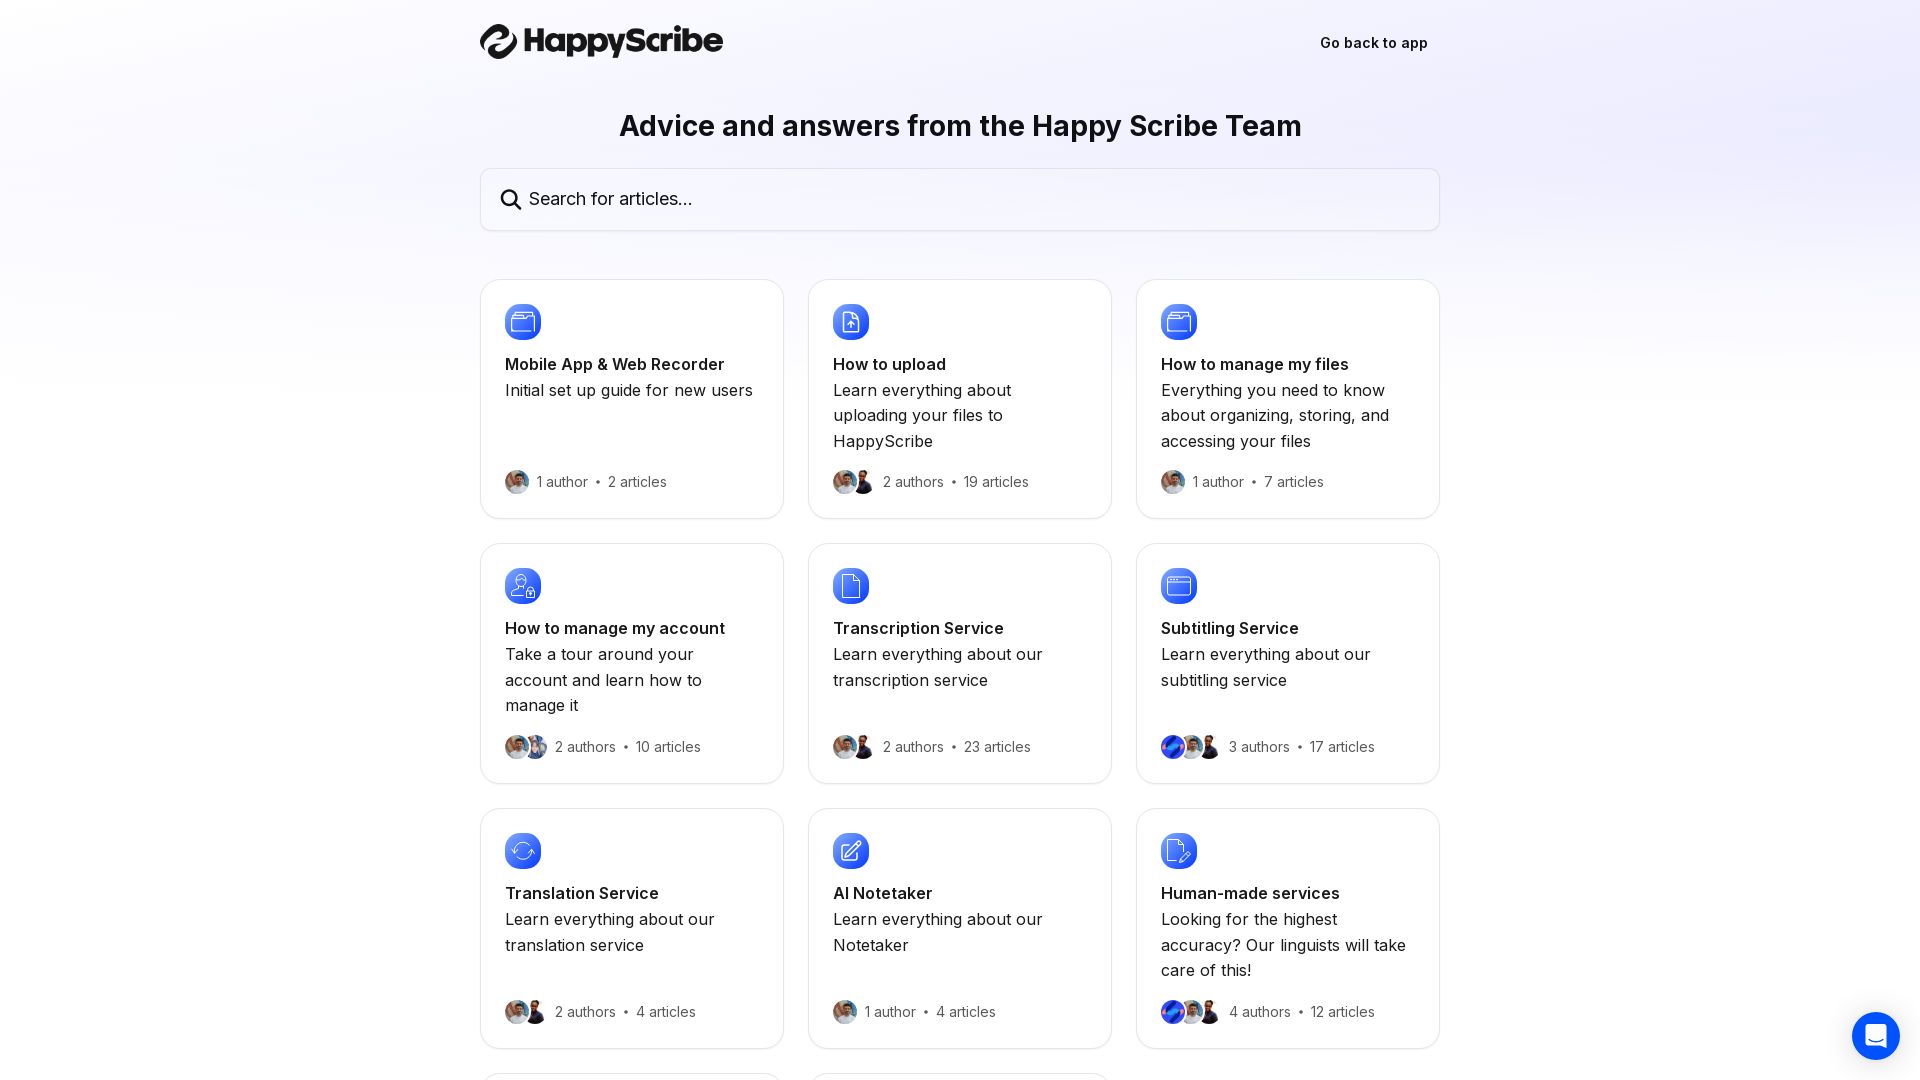Click '17 articles' in Subtitling Service card
This screenshot has height=1080, width=1920.
pos(1342,747)
